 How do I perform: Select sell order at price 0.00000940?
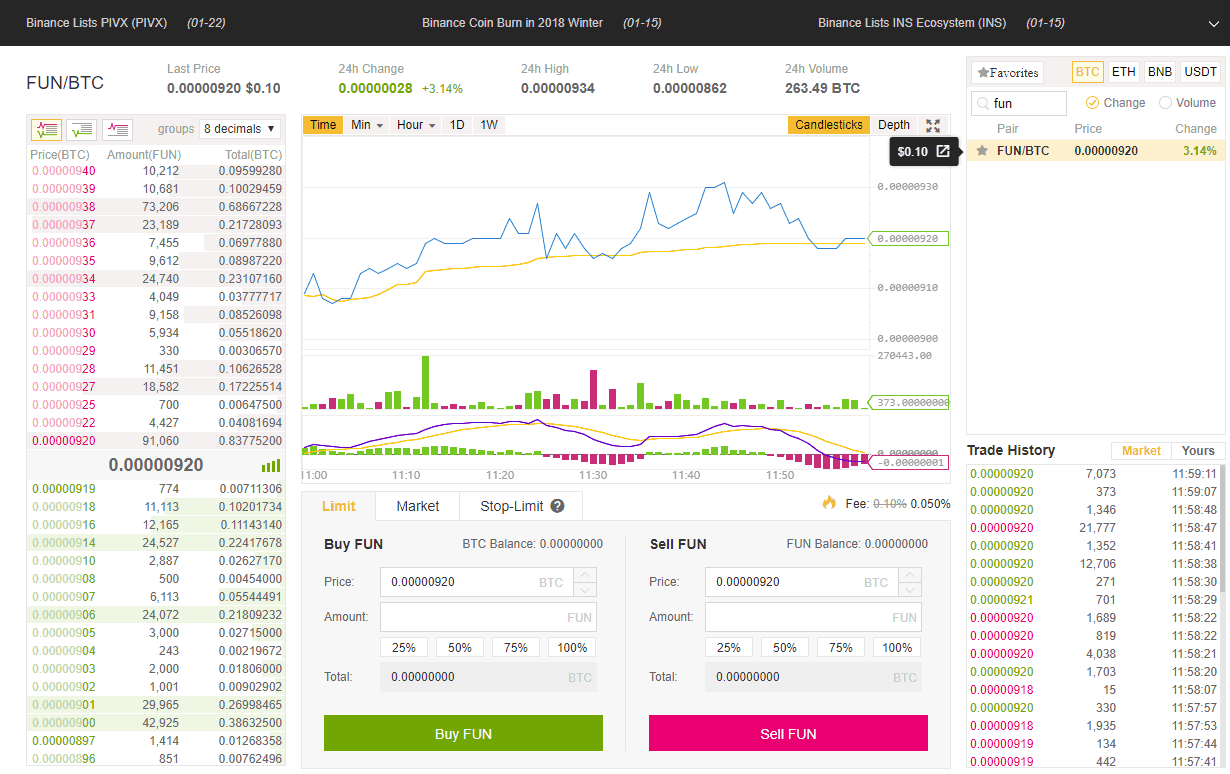click(156, 171)
